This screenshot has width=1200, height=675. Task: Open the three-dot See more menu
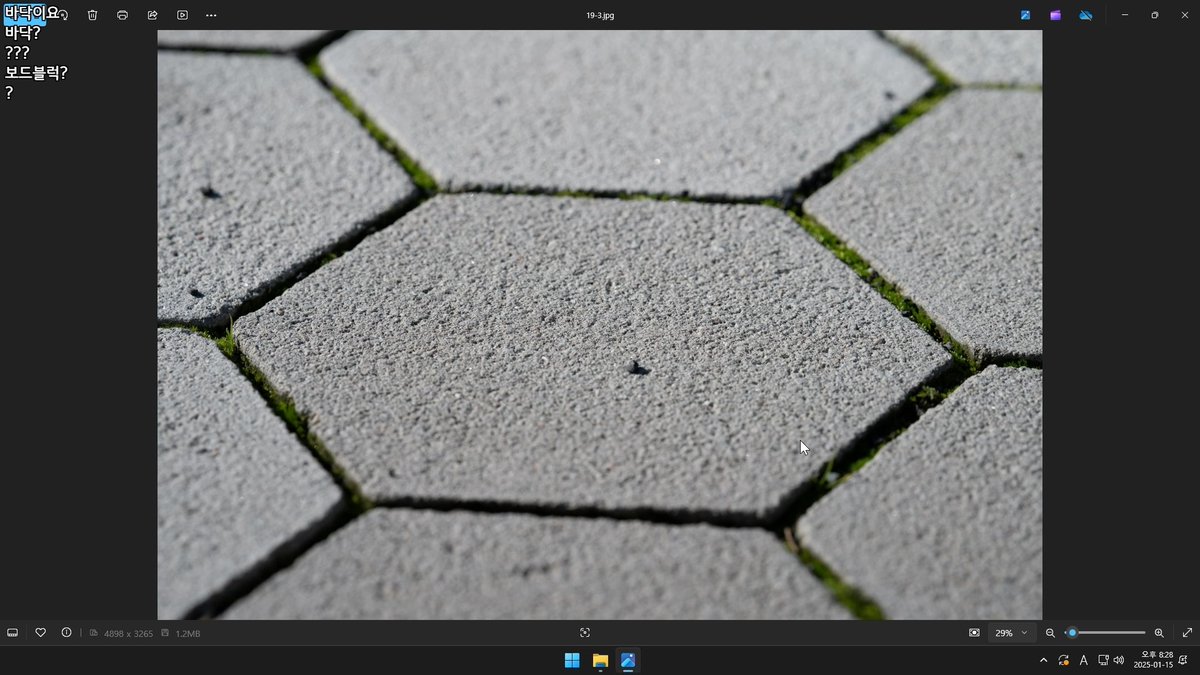point(211,15)
